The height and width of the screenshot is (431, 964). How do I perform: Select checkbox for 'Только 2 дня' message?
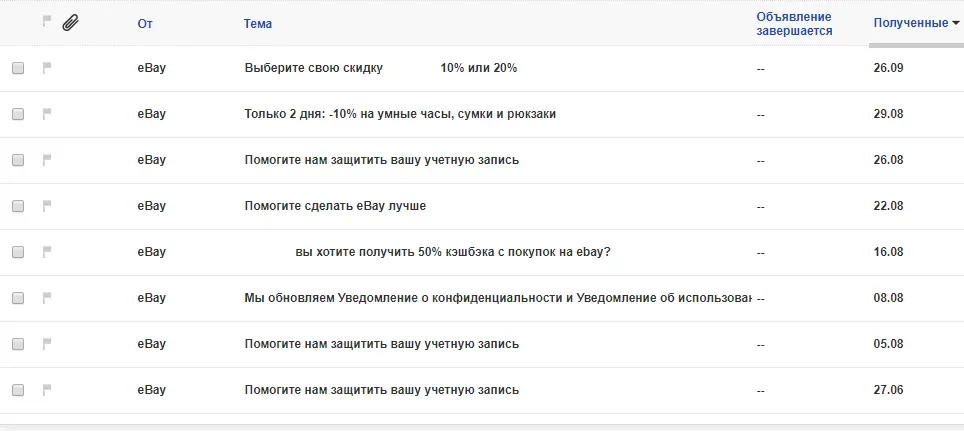18,114
